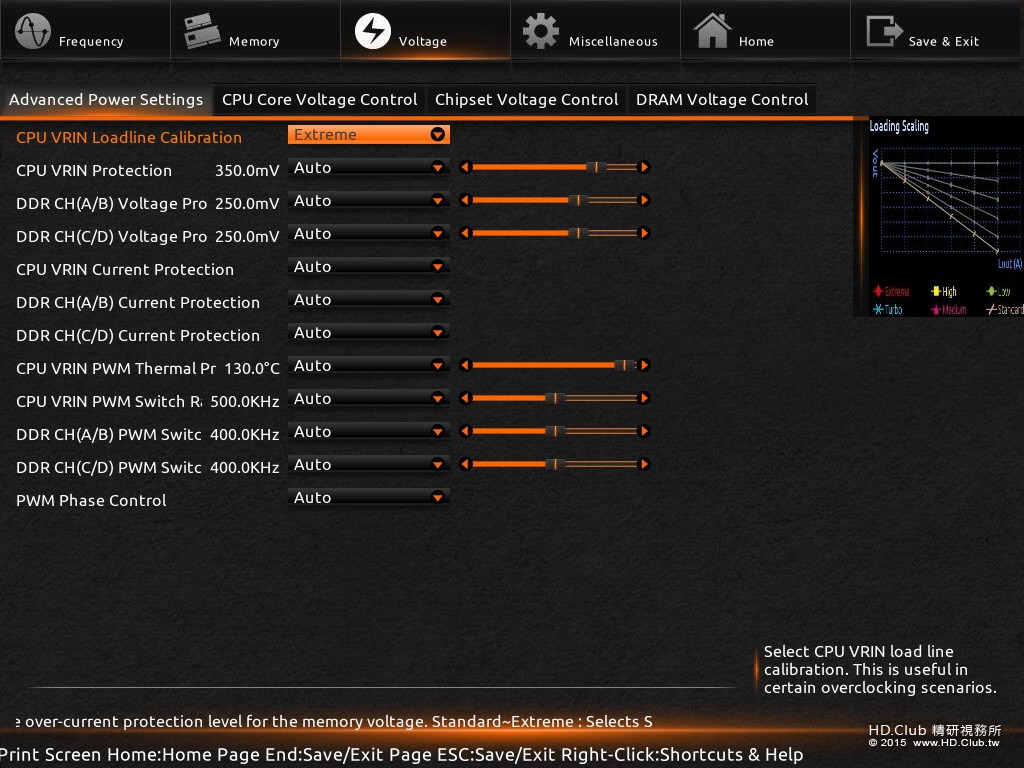
Task: Increase DDR CH(A/B) PWM Switch right arrow
Action: [x=644, y=431]
